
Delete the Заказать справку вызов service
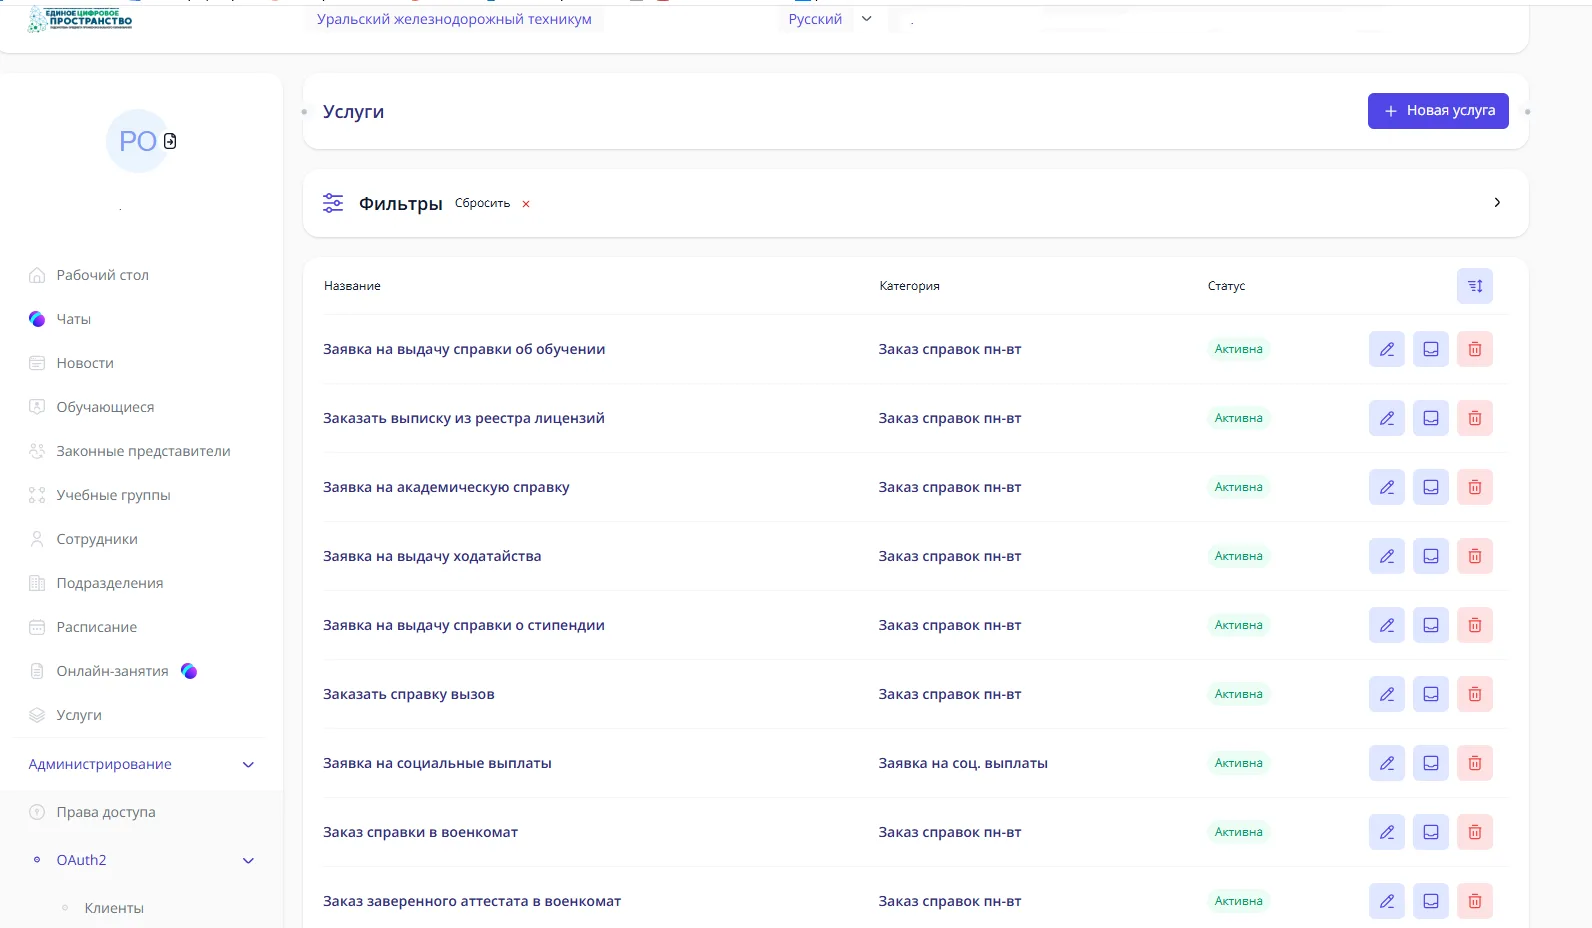(1474, 694)
